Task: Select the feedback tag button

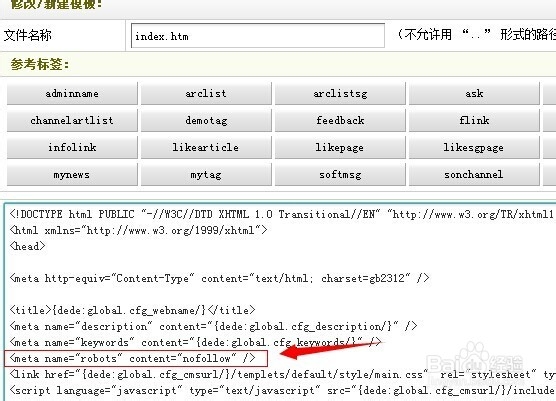Action: point(340,121)
